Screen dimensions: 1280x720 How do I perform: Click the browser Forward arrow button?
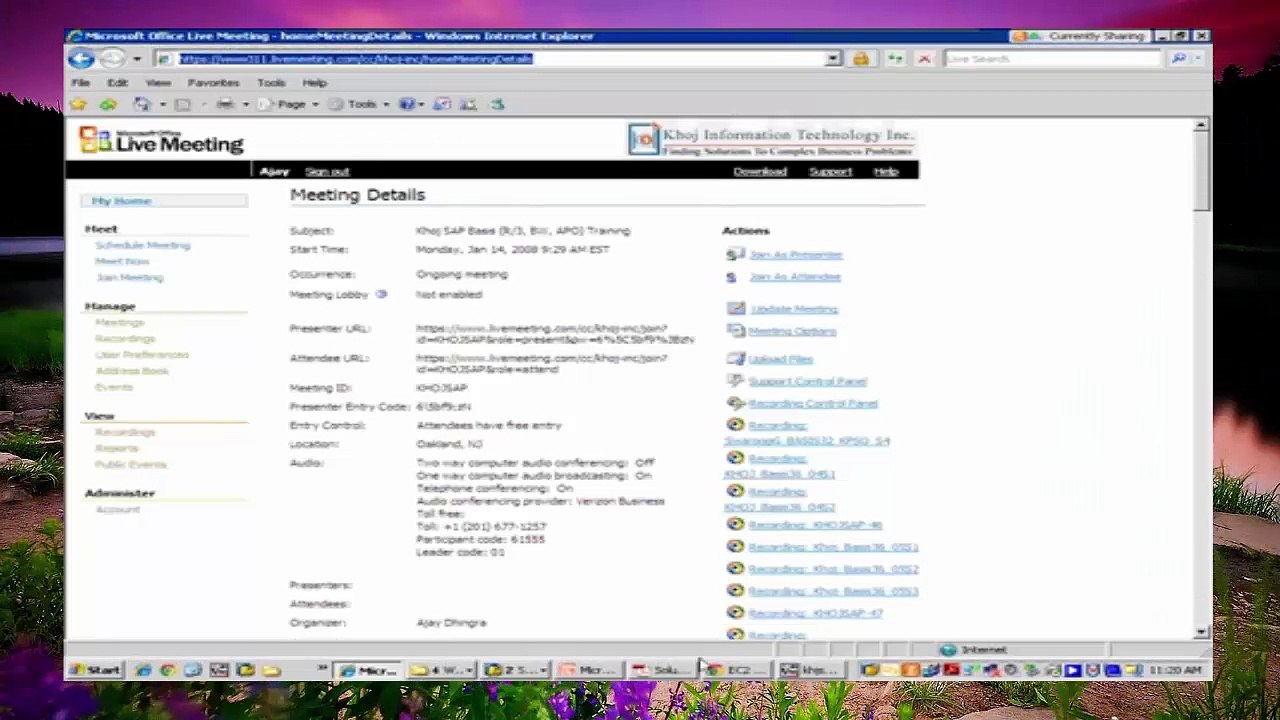pos(111,59)
